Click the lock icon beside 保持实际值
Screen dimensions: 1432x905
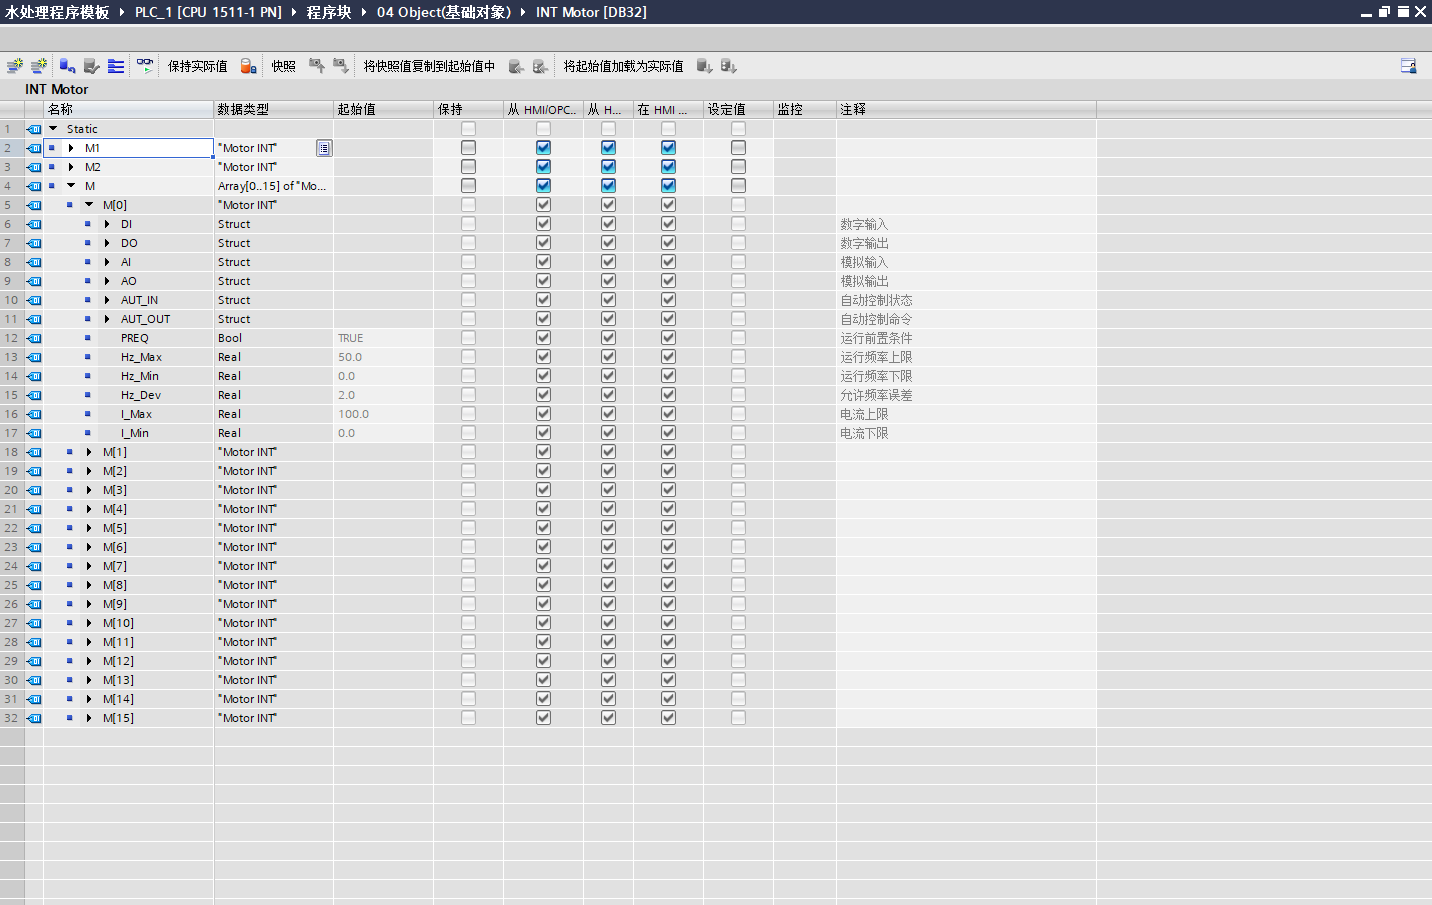(250, 66)
